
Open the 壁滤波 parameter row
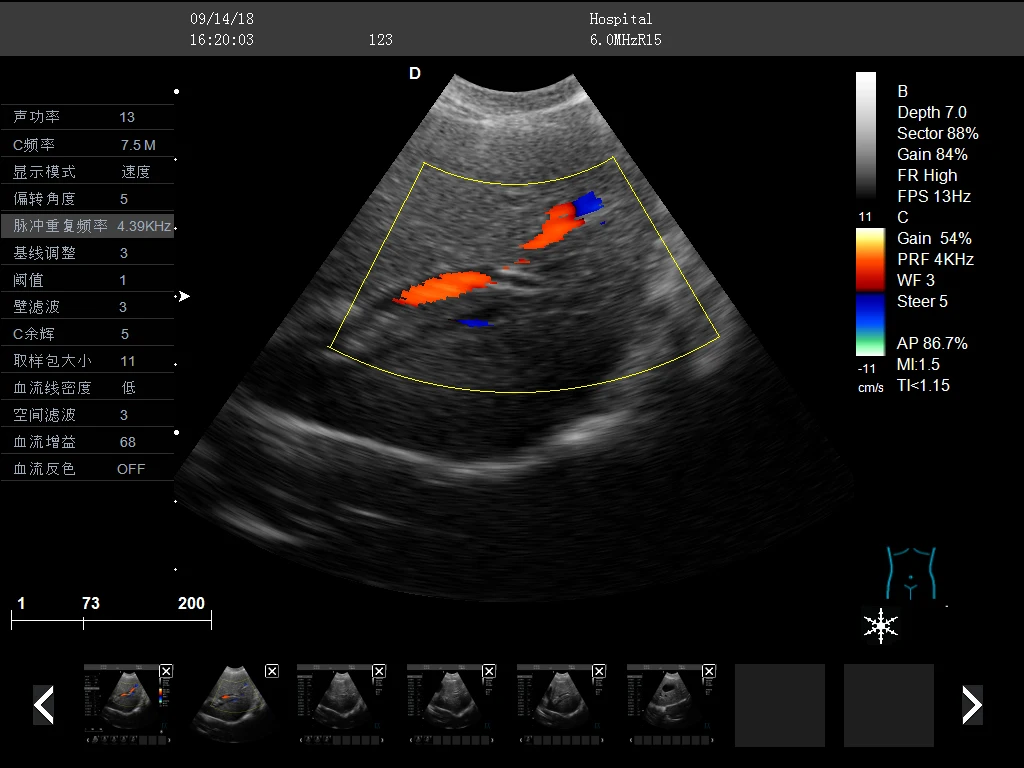coord(87,307)
